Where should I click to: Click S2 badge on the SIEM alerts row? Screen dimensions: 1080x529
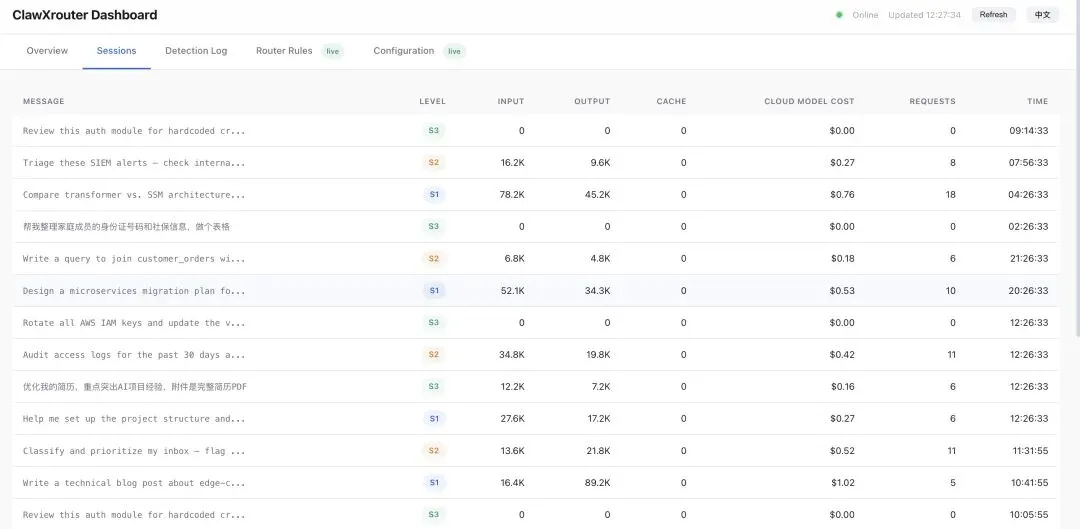tap(434, 163)
